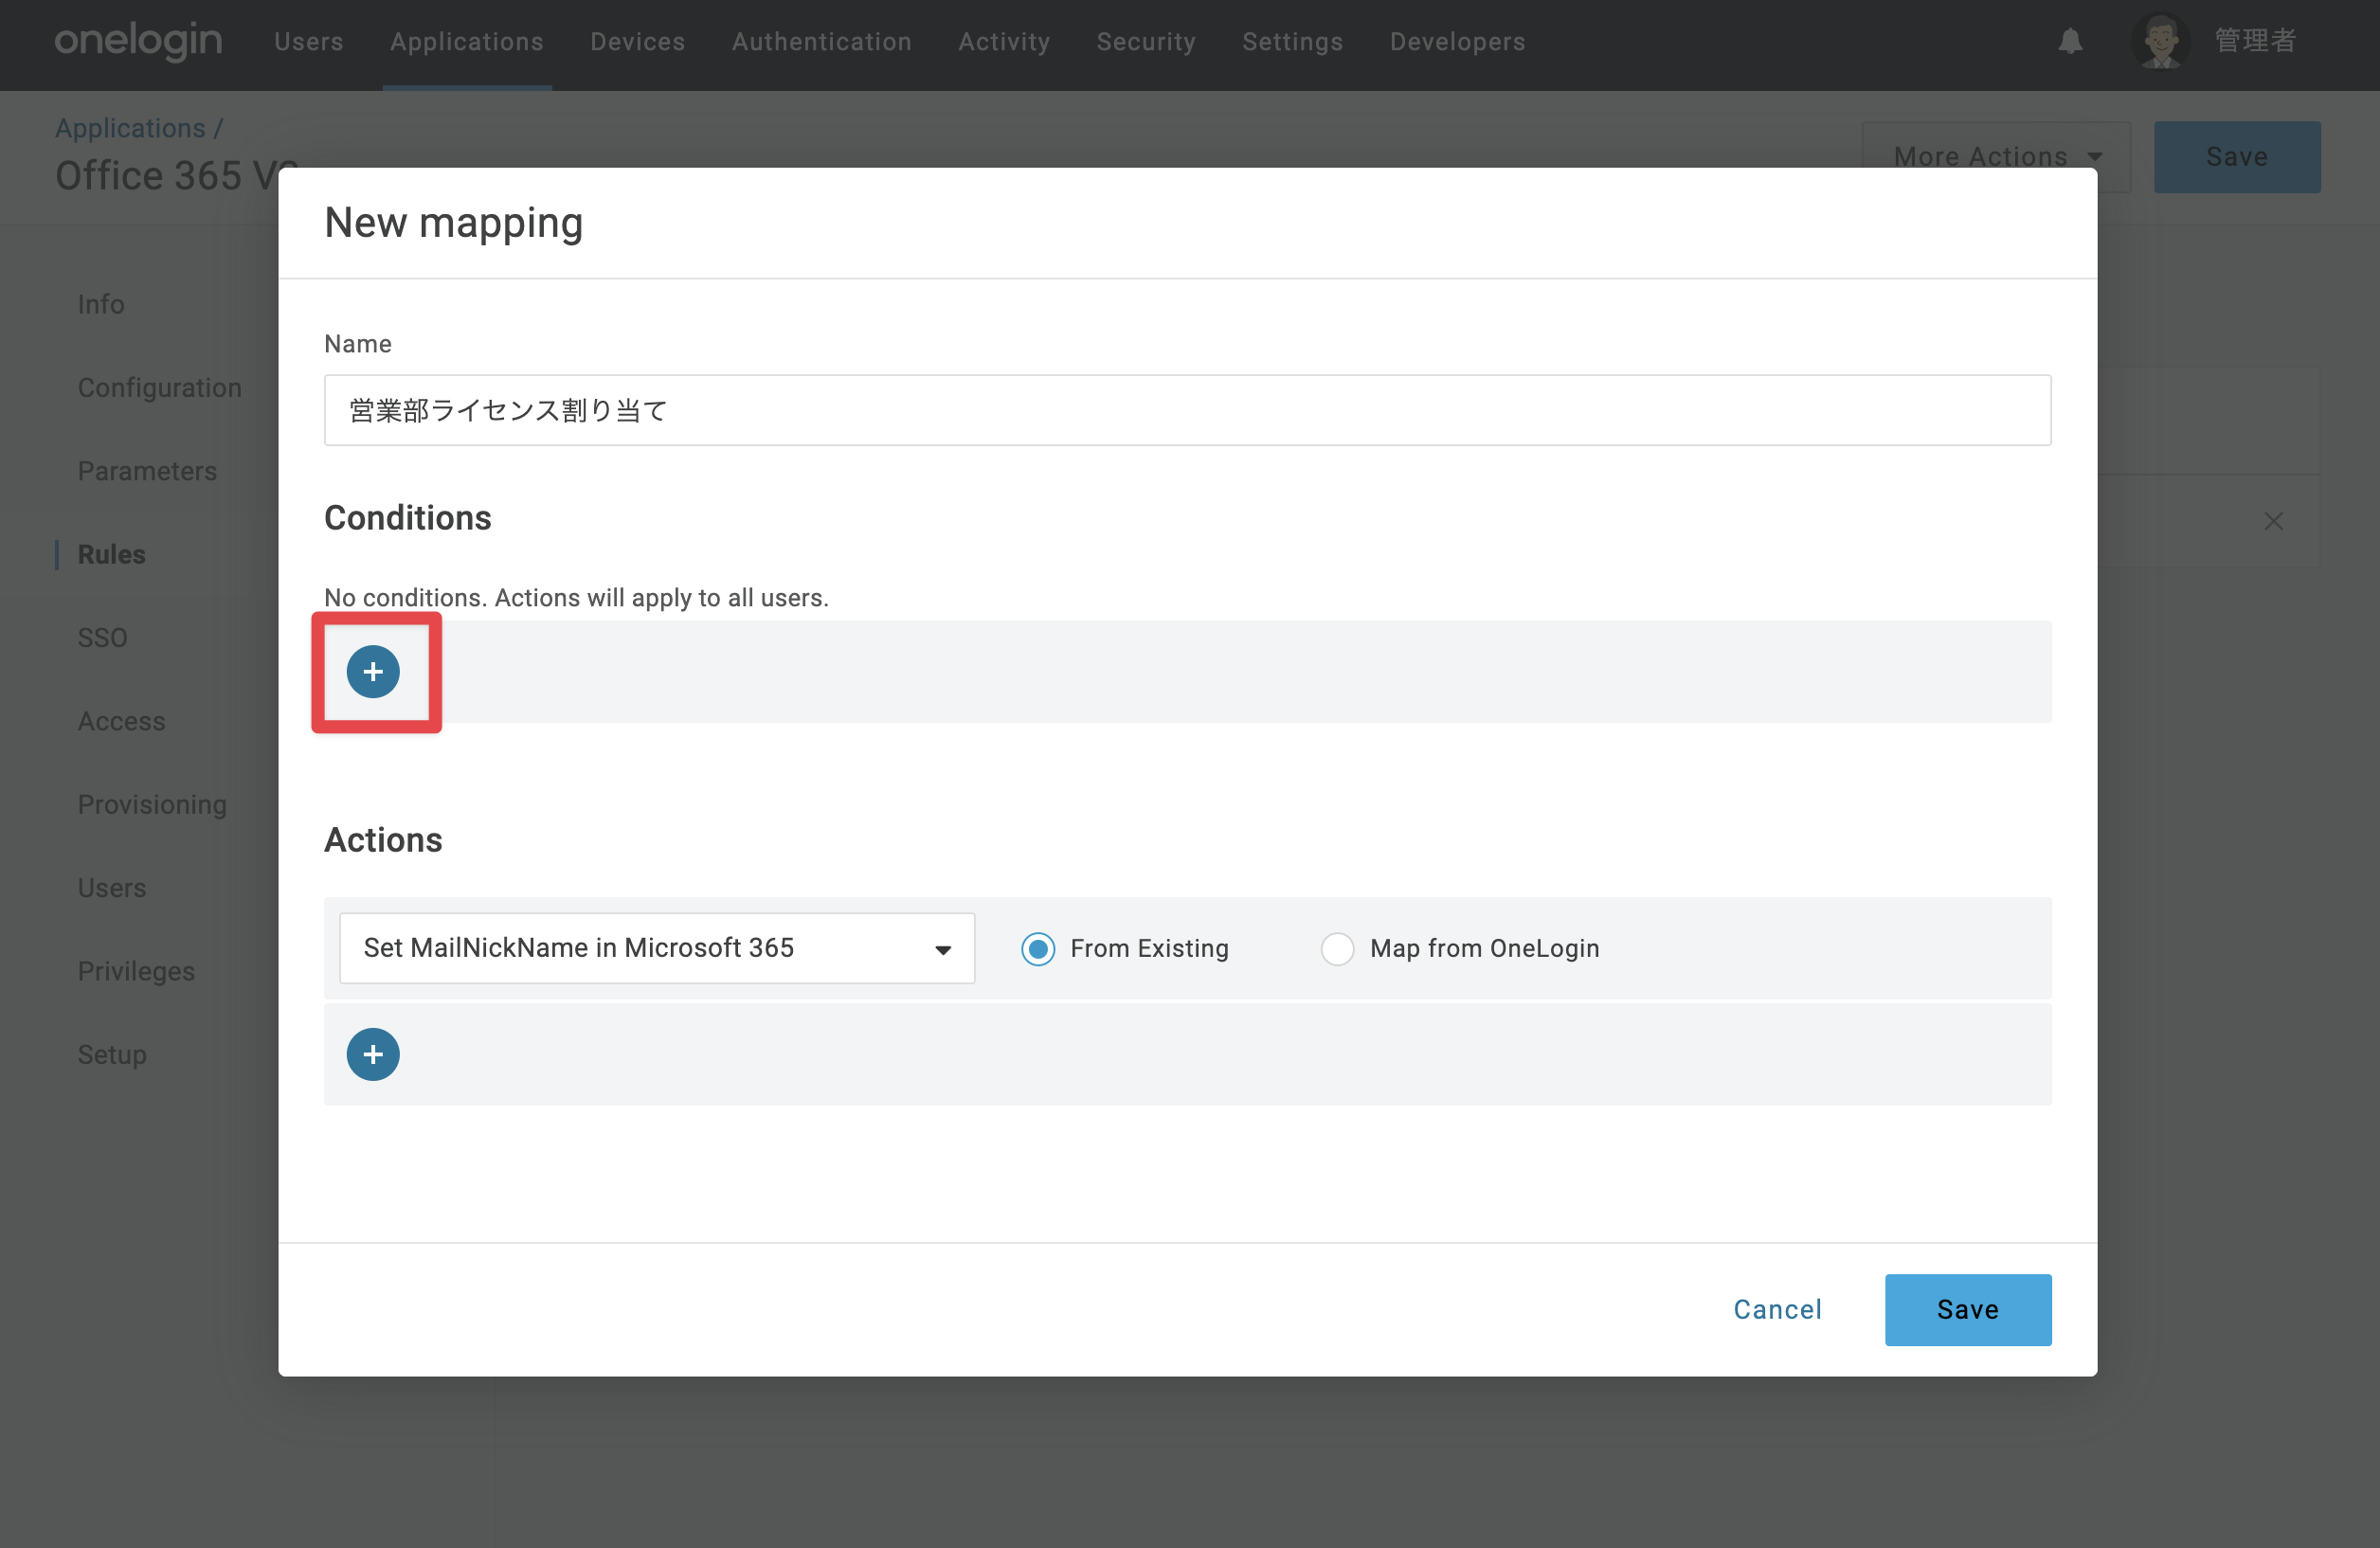The height and width of the screenshot is (1548, 2380).
Task: Open the Developers top menu
Action: (x=1457, y=42)
